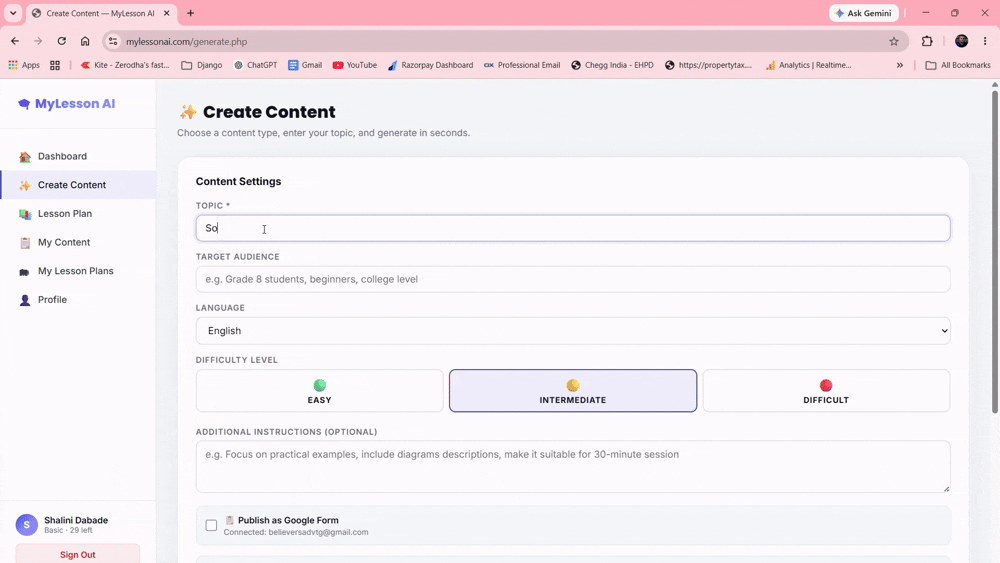Click the MyLesson AI logo

(x=67, y=104)
